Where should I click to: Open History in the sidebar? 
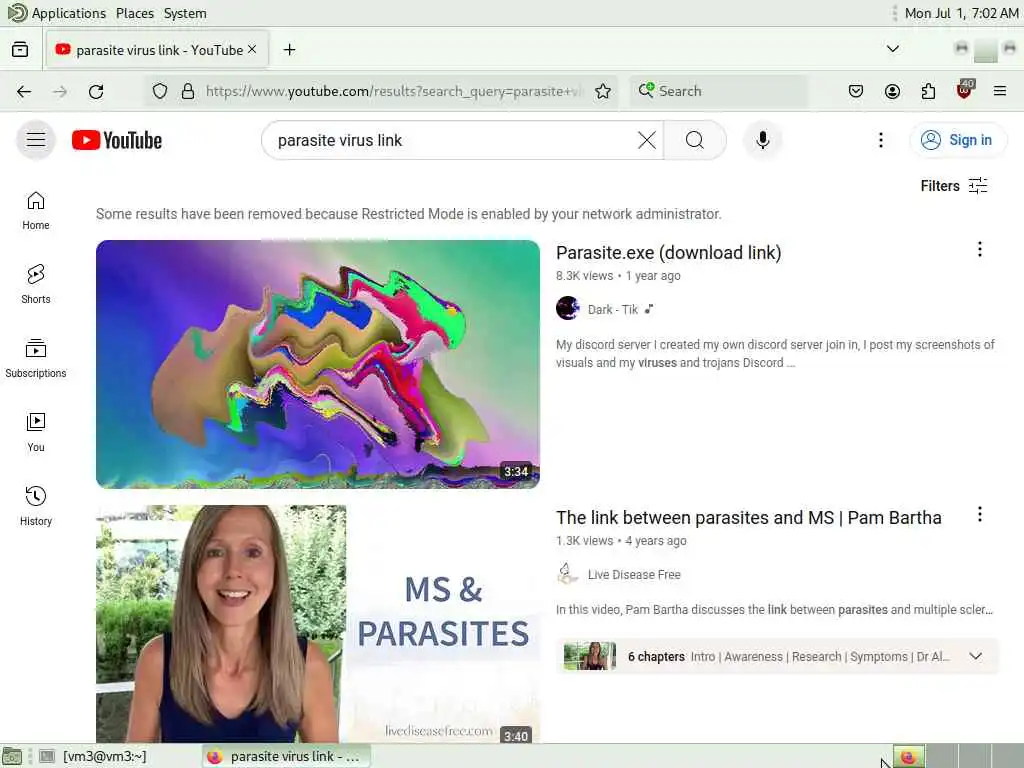point(36,506)
